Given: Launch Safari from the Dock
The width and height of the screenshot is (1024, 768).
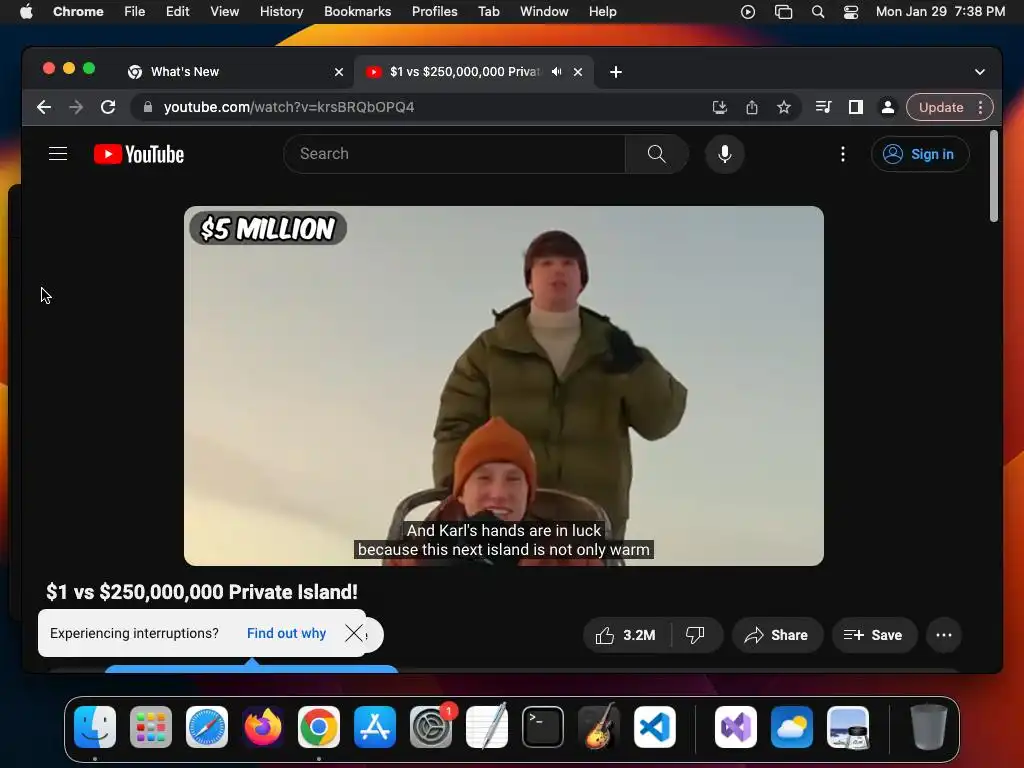Looking at the screenshot, I should pyautogui.click(x=207, y=727).
